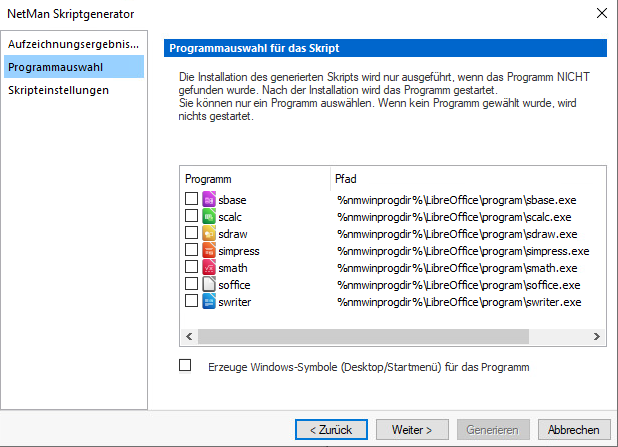
Task: Click the path ending in sdraw.exe
Action: (x=457, y=234)
